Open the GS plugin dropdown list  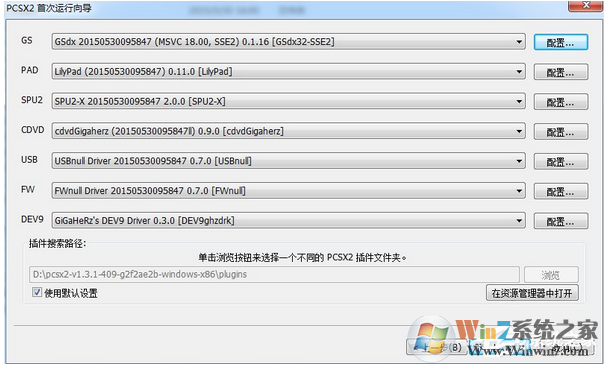288,42
